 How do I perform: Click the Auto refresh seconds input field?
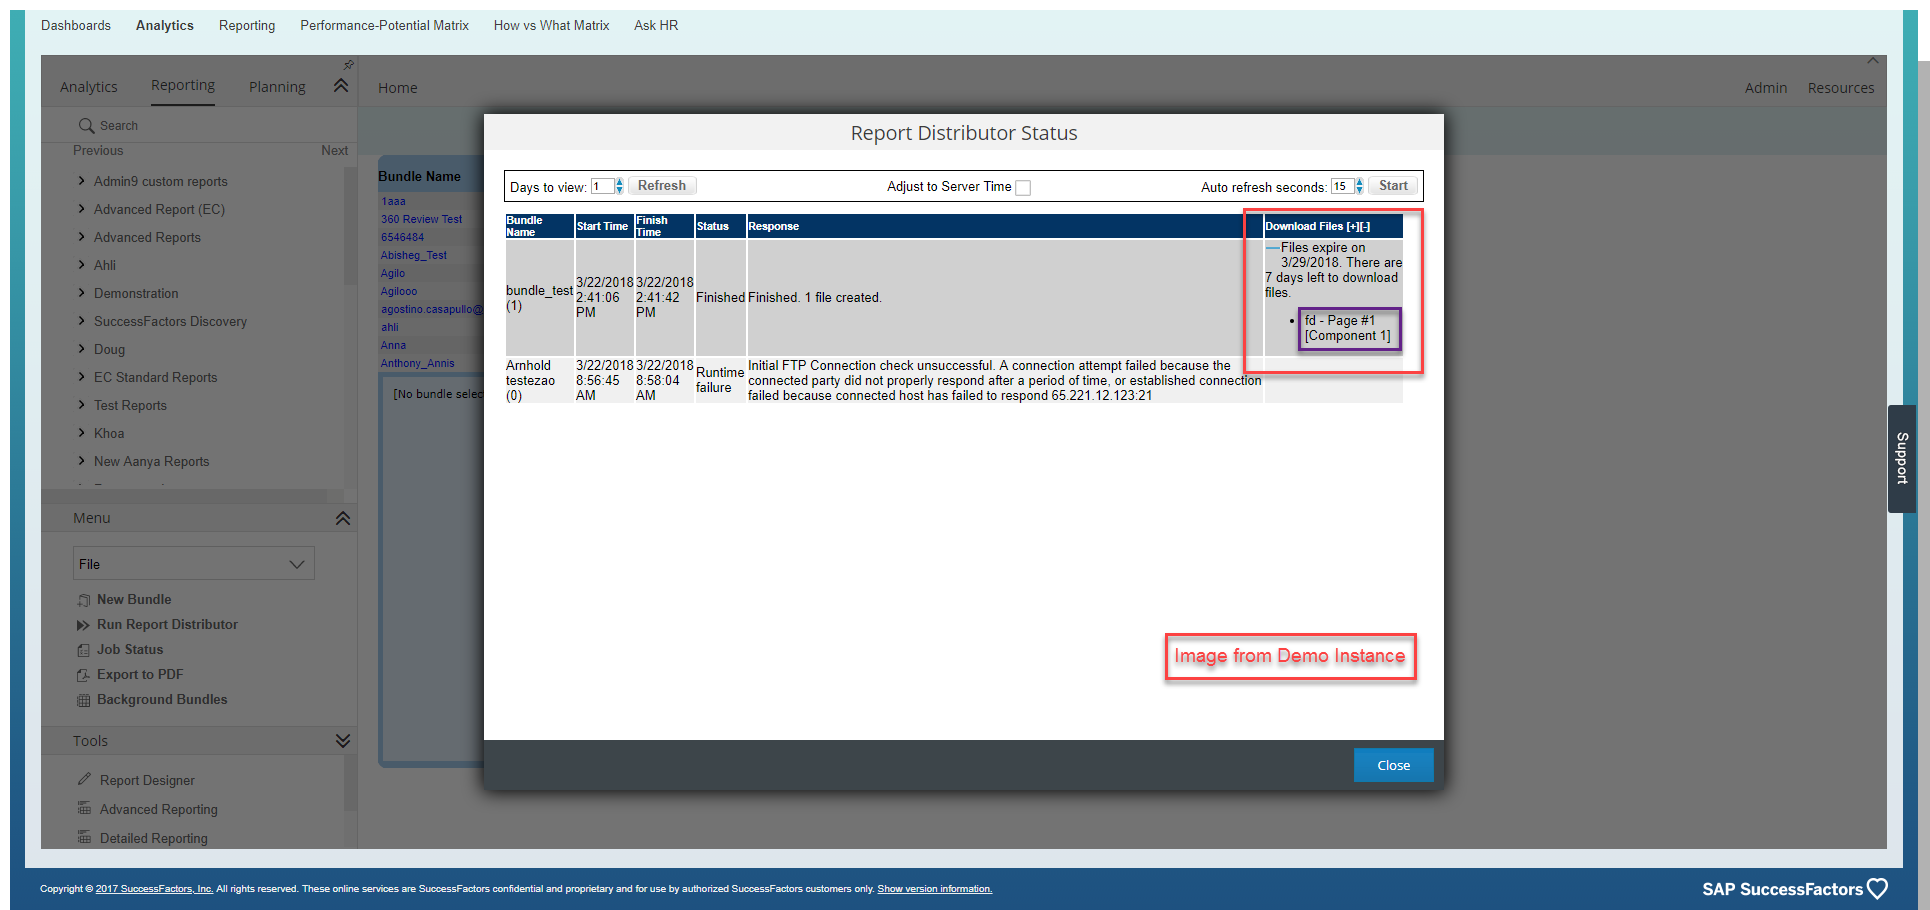point(1342,186)
